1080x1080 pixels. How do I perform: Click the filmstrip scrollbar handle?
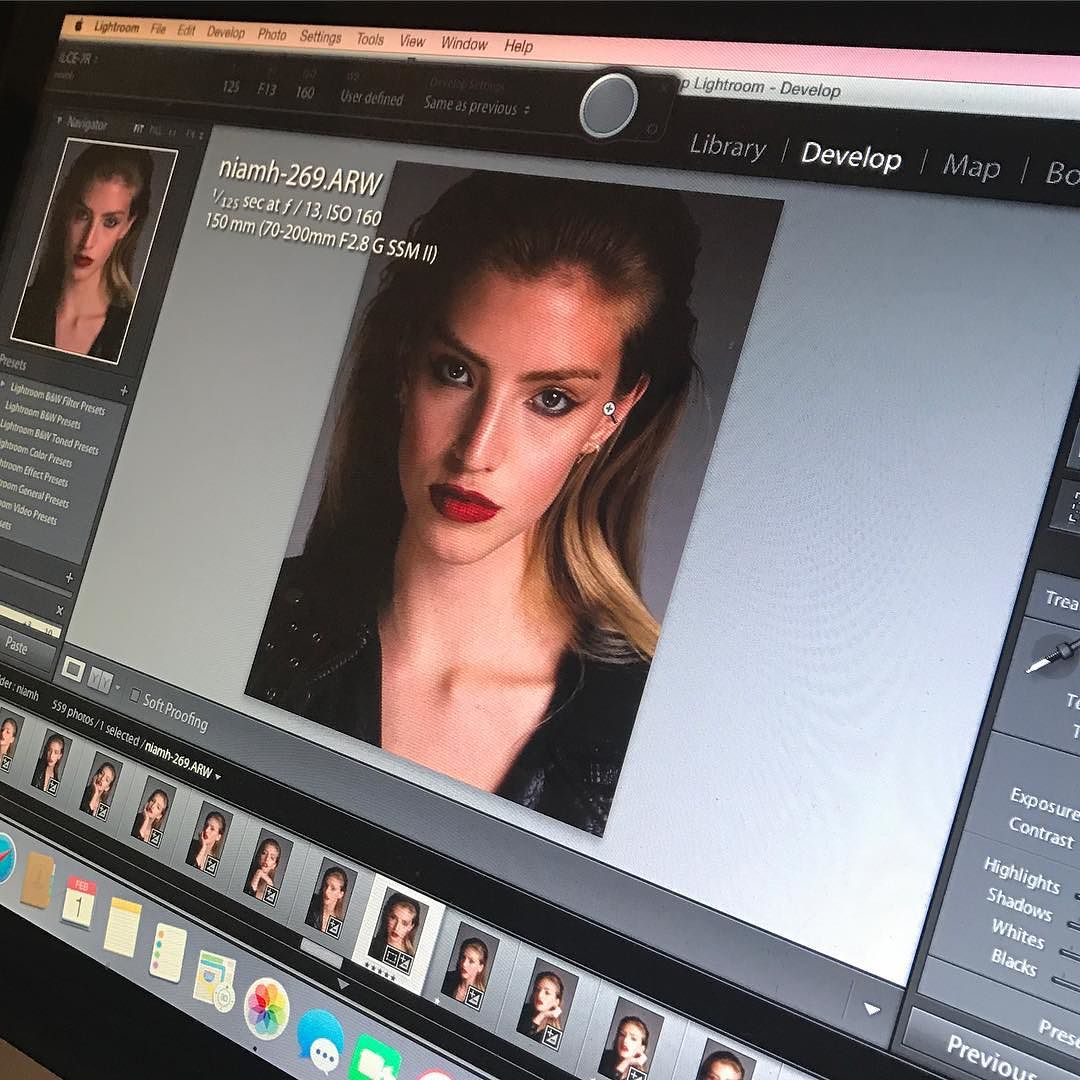coord(322,952)
